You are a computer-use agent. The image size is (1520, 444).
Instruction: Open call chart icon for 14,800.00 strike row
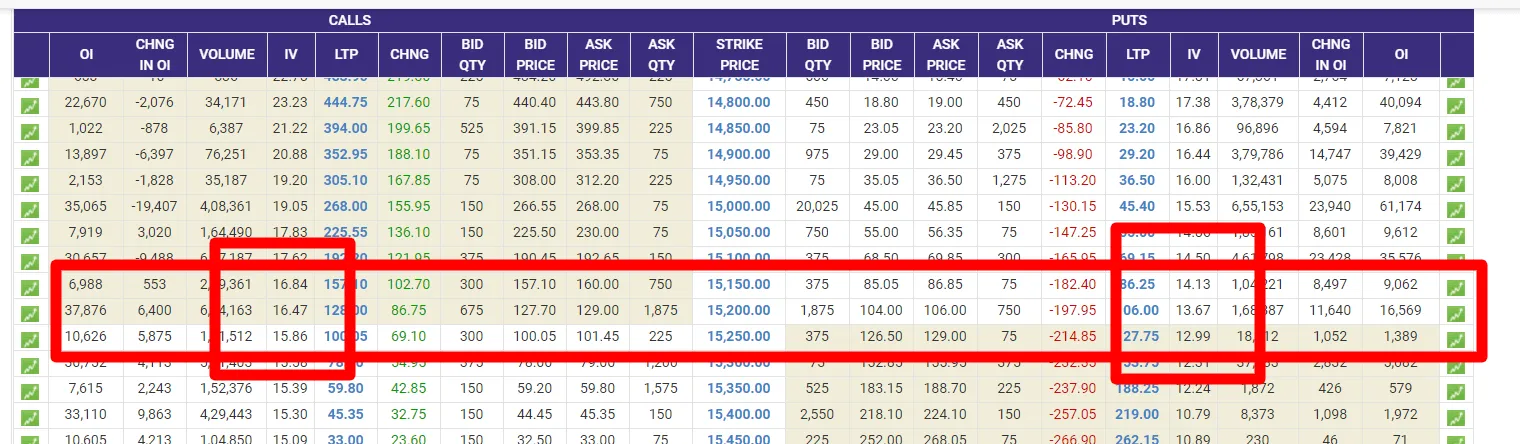tap(30, 105)
